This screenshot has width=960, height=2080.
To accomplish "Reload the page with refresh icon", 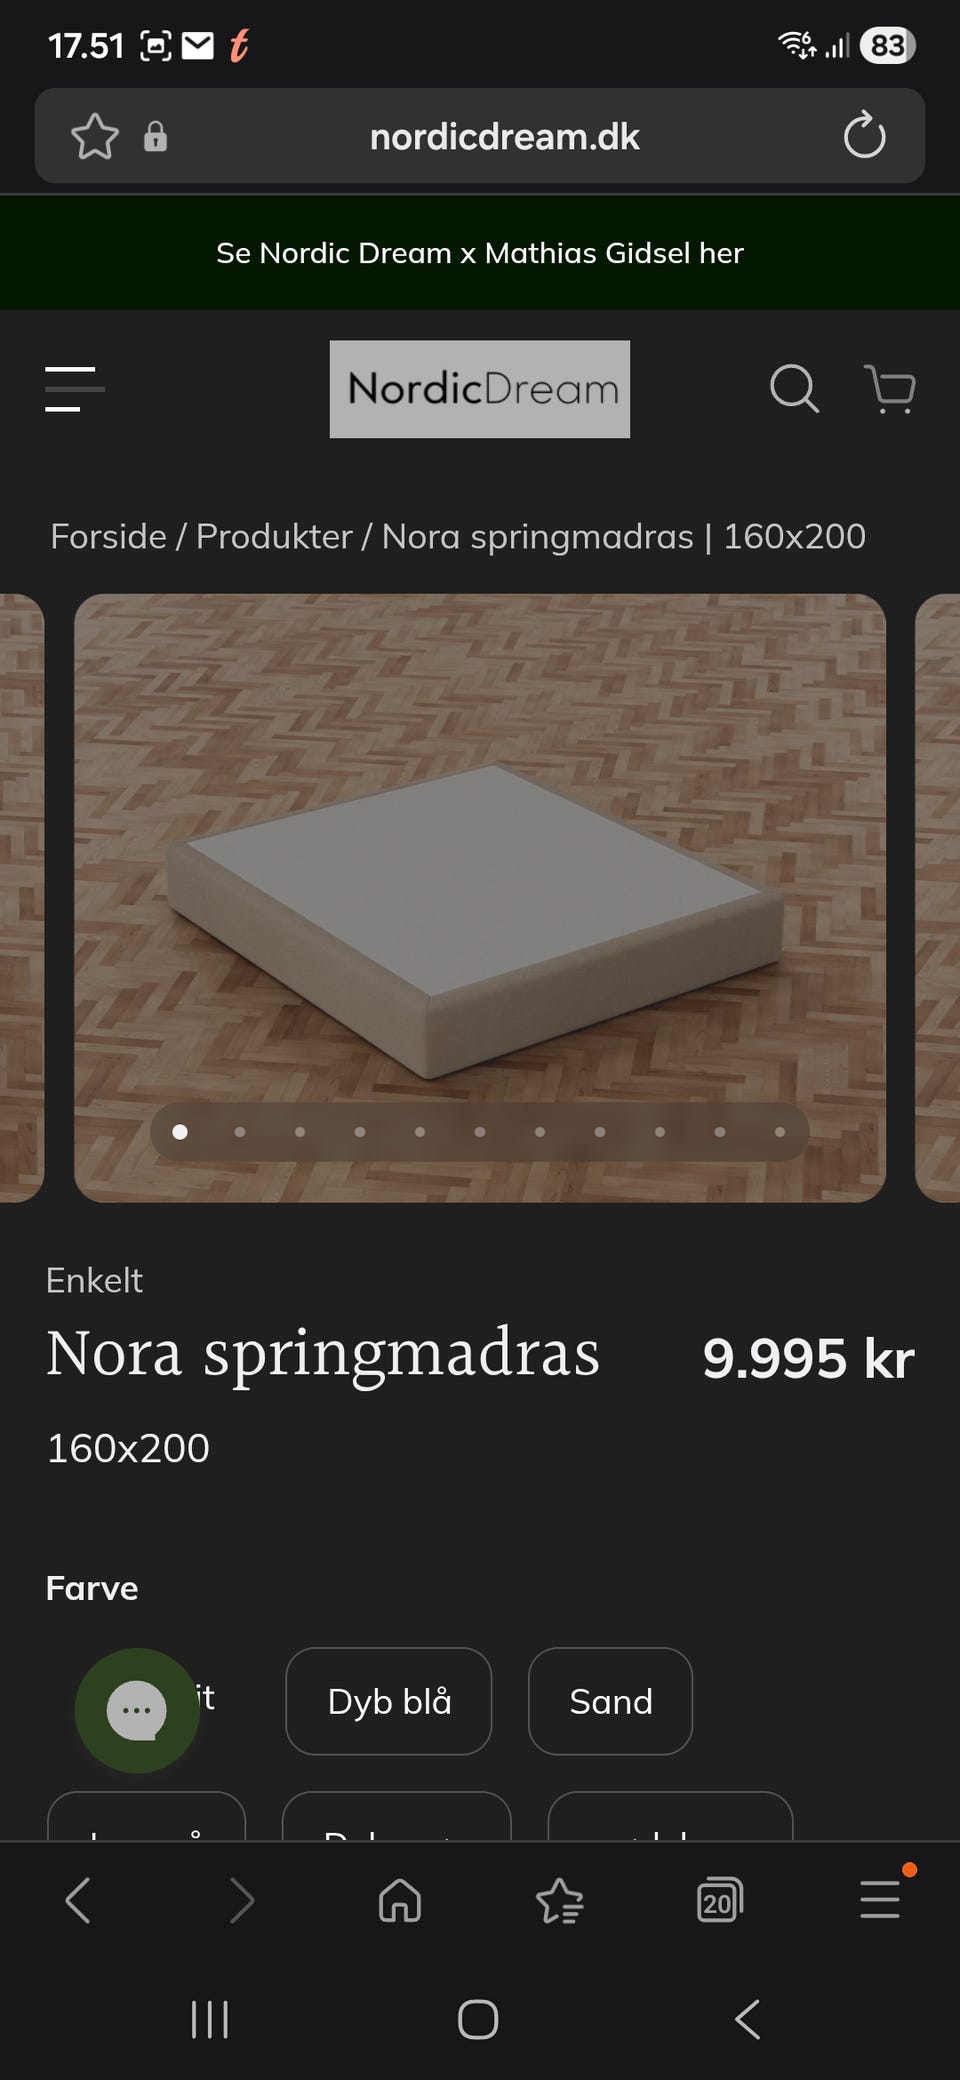I will (x=864, y=136).
